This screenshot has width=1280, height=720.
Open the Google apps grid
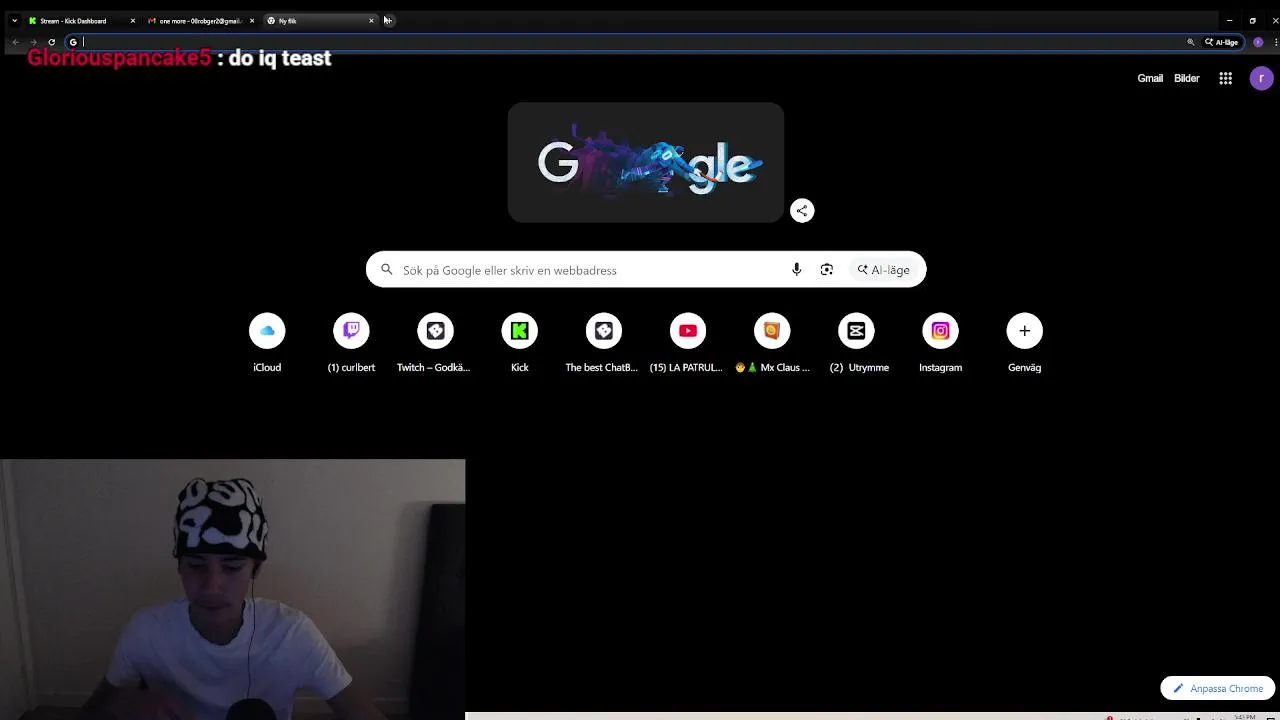click(x=1225, y=78)
